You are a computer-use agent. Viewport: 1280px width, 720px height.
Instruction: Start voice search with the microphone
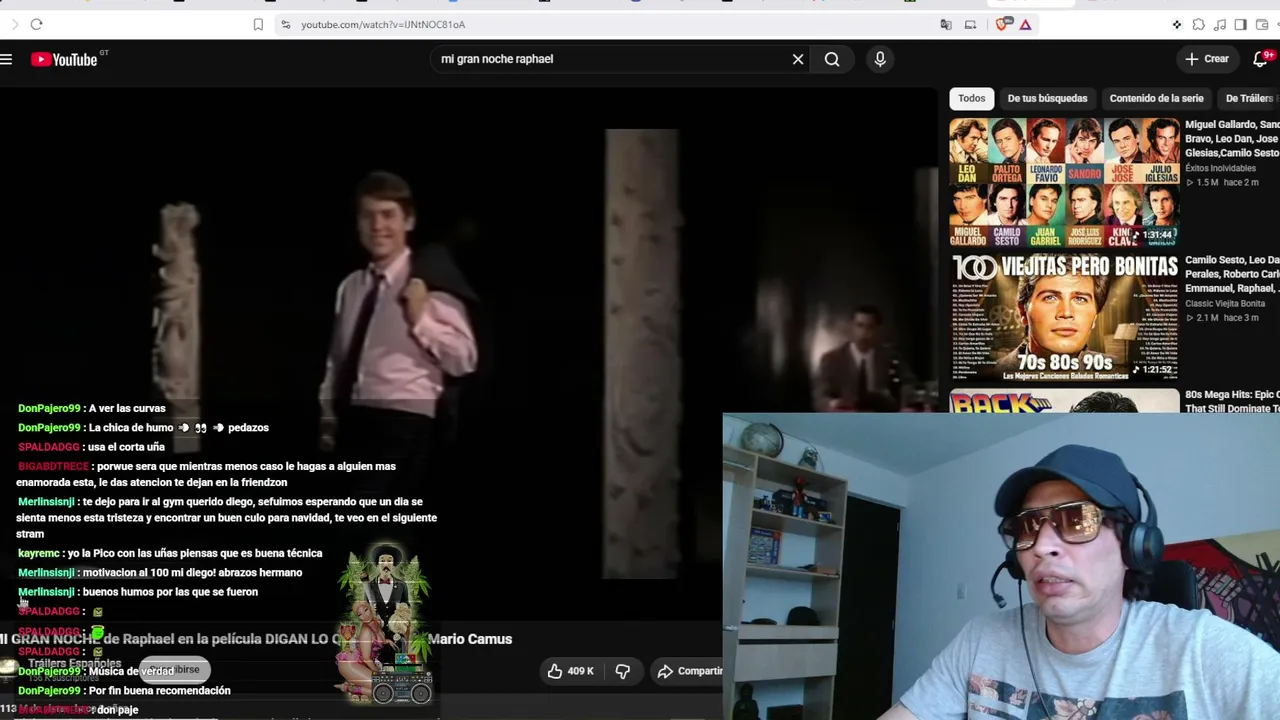(880, 59)
